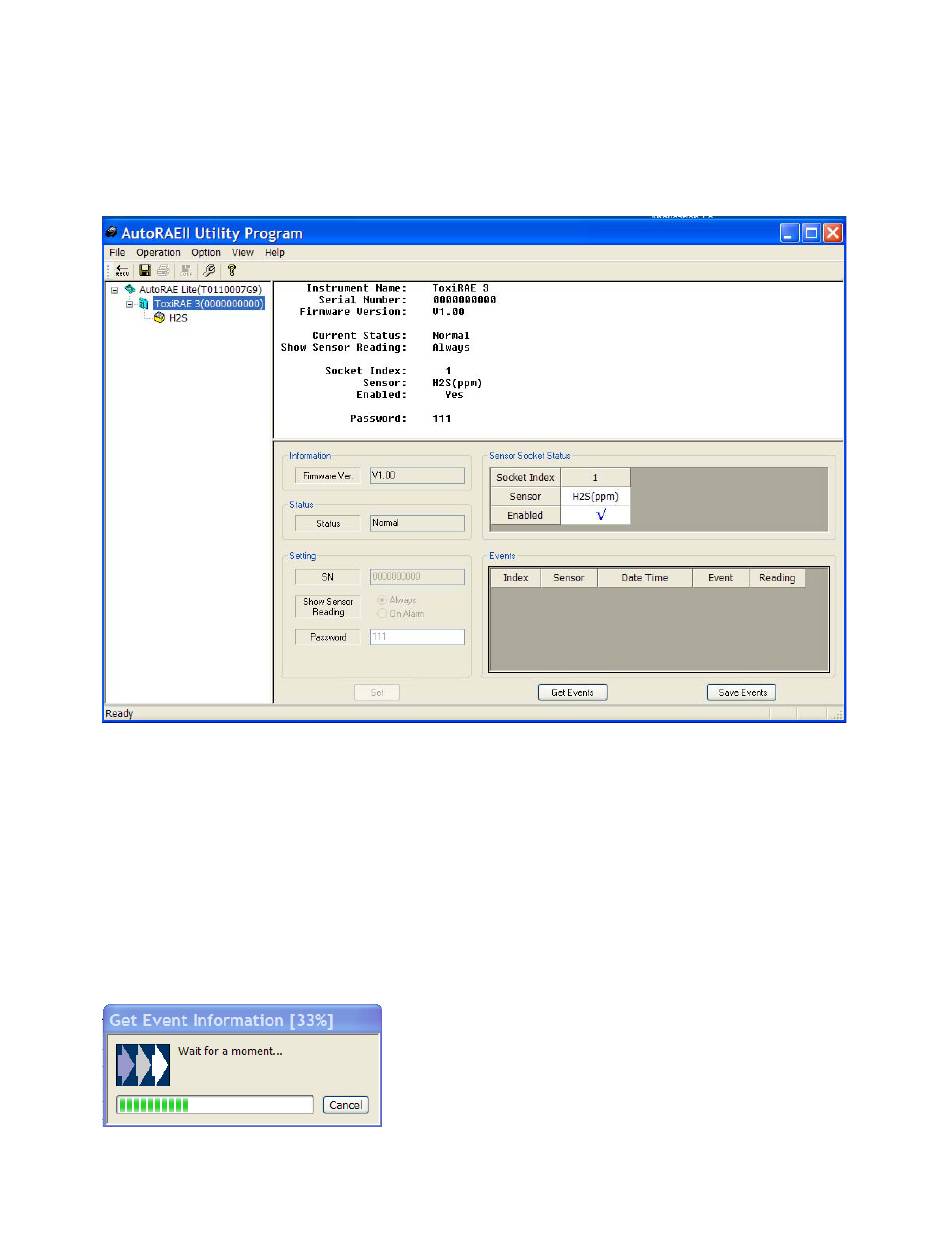The height and width of the screenshot is (1260, 950).
Task: Click the Receive data toolbar icon
Action: (x=122, y=270)
